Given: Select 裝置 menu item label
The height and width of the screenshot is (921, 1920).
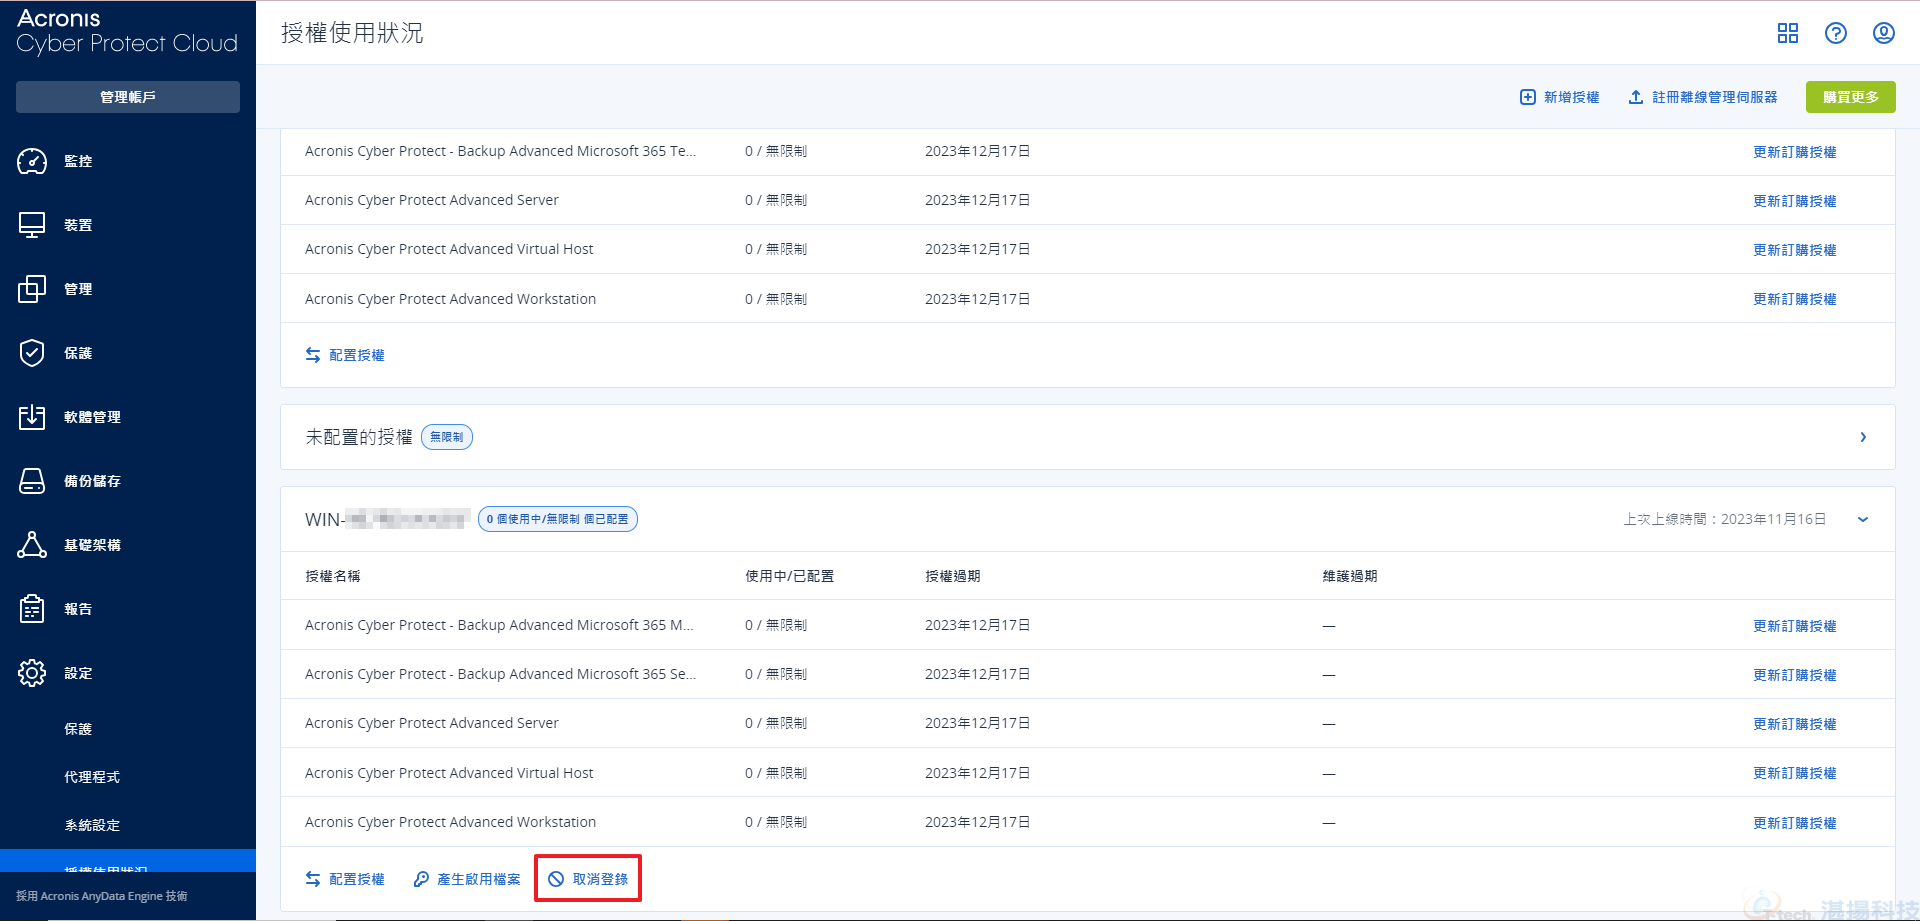Looking at the screenshot, I should point(78,225).
